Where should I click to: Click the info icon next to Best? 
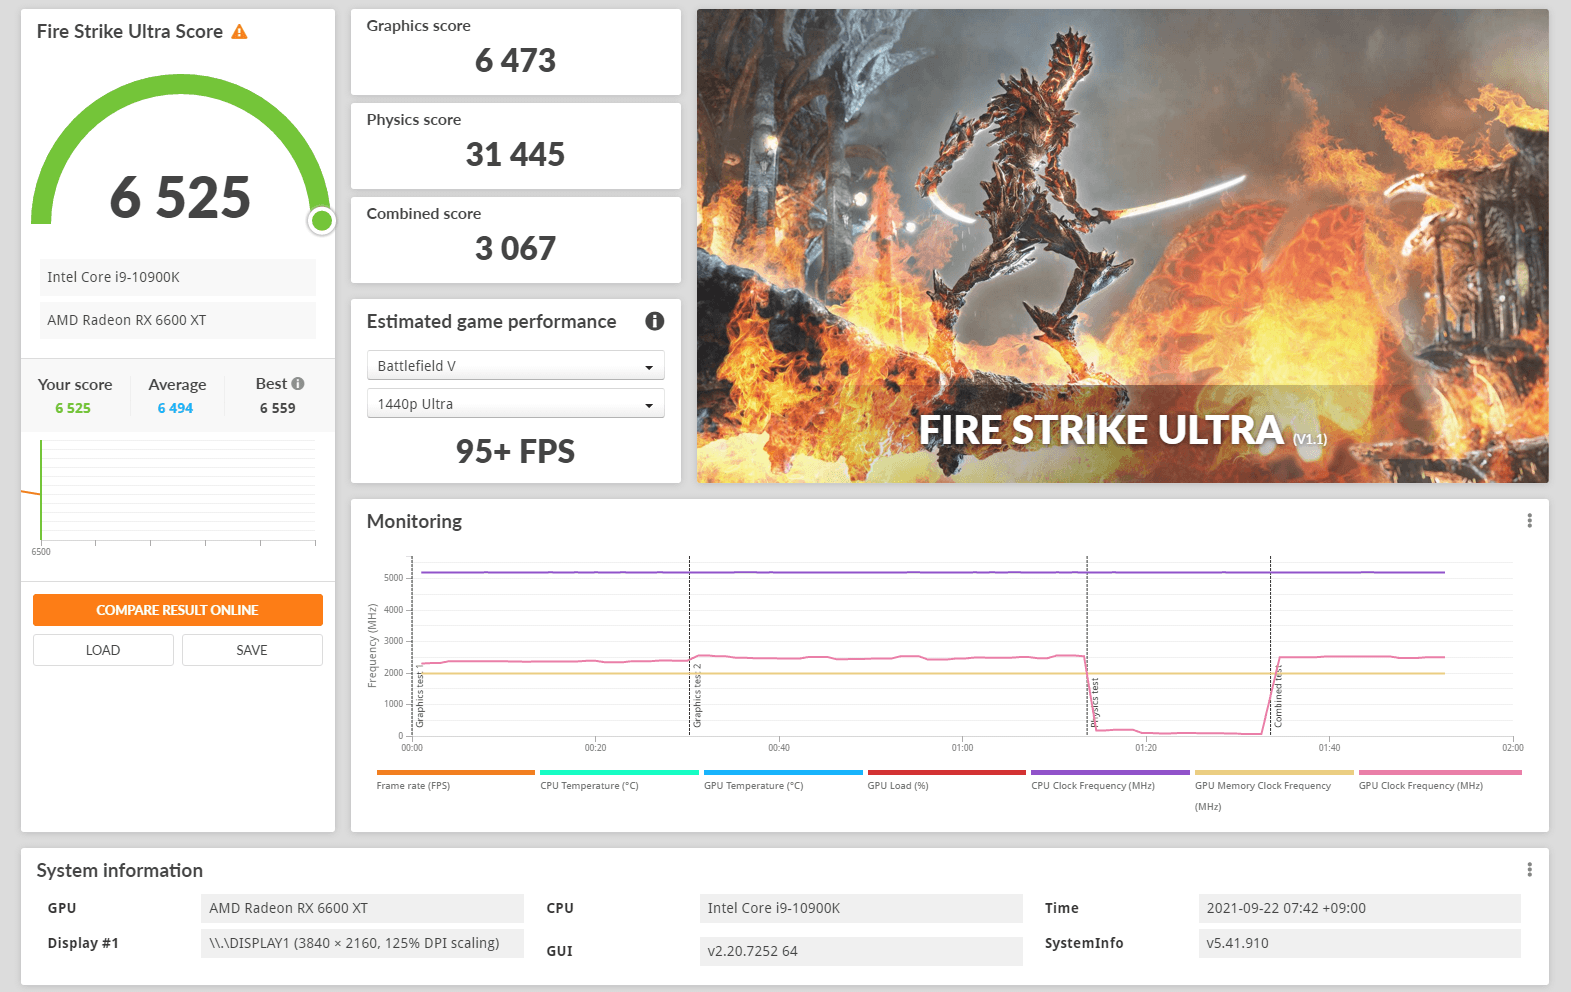pos(298,384)
